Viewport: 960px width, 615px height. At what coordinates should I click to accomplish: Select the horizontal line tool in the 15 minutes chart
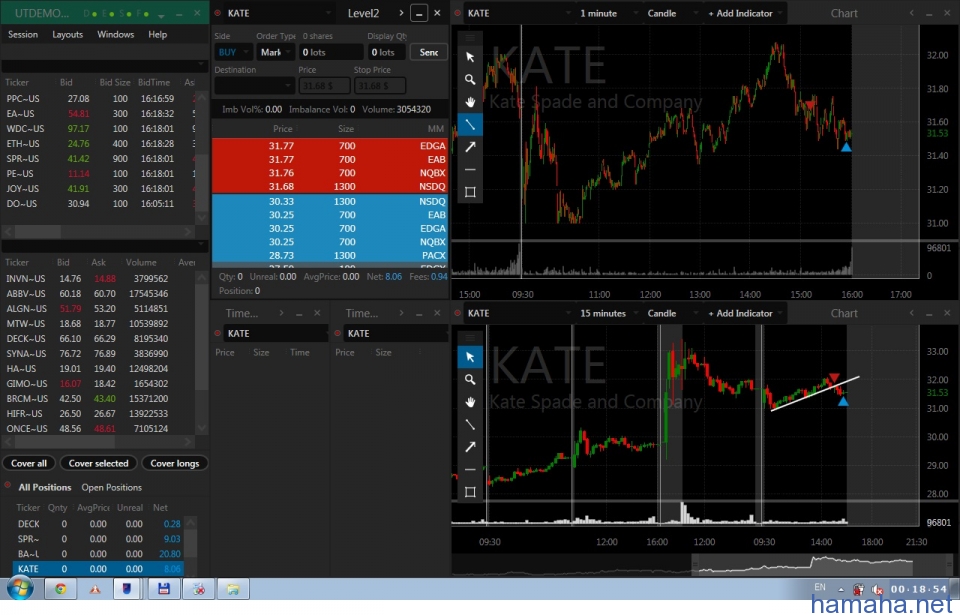point(470,470)
